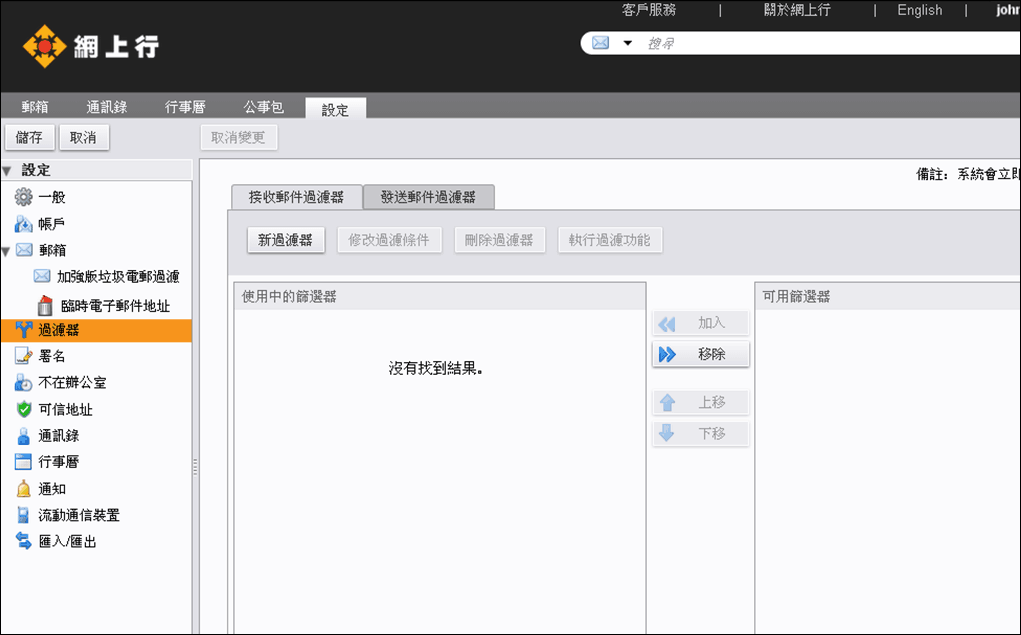This screenshot has height=635, width=1021.
Task: Select 可信地址 in settings tree
Action: pos(66,410)
